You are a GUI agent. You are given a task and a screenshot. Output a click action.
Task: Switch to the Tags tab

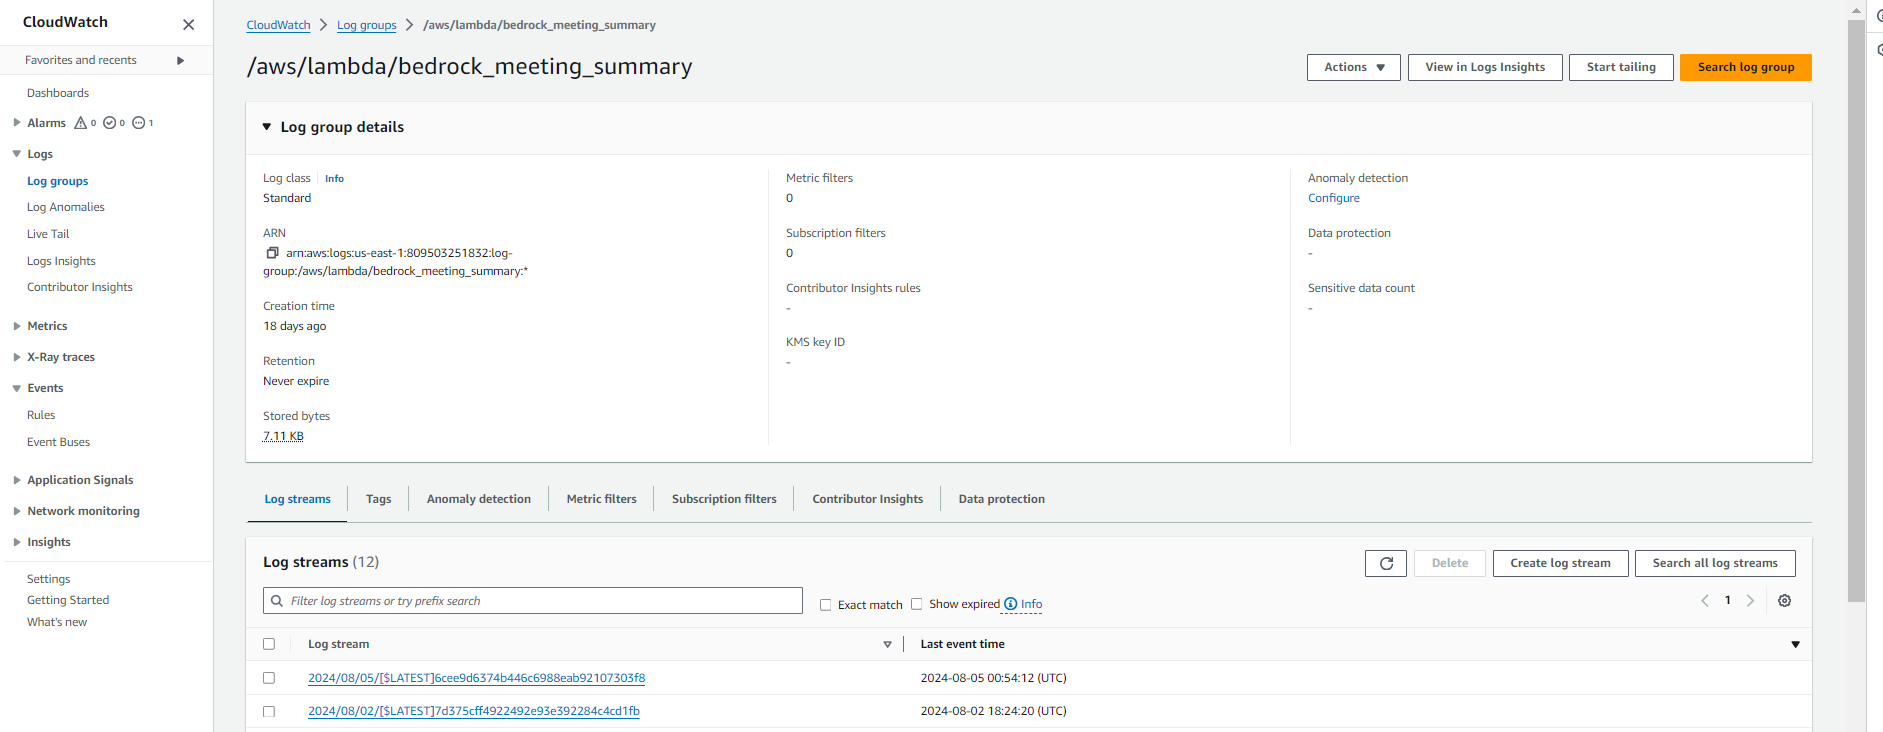[x=378, y=499]
